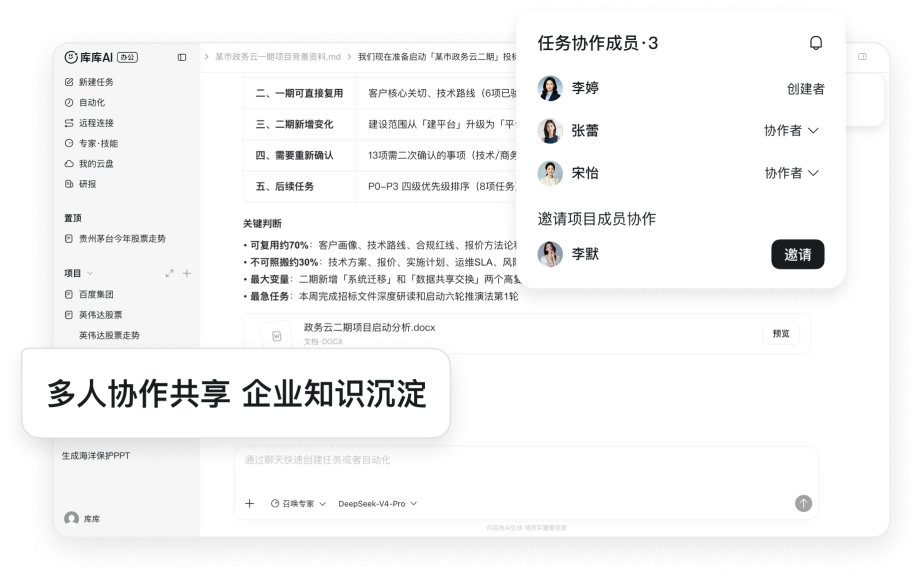The image size is (921, 577).
Task: Open breadcrumb 某市政务云一期项目背景资料.md
Action: point(277,57)
